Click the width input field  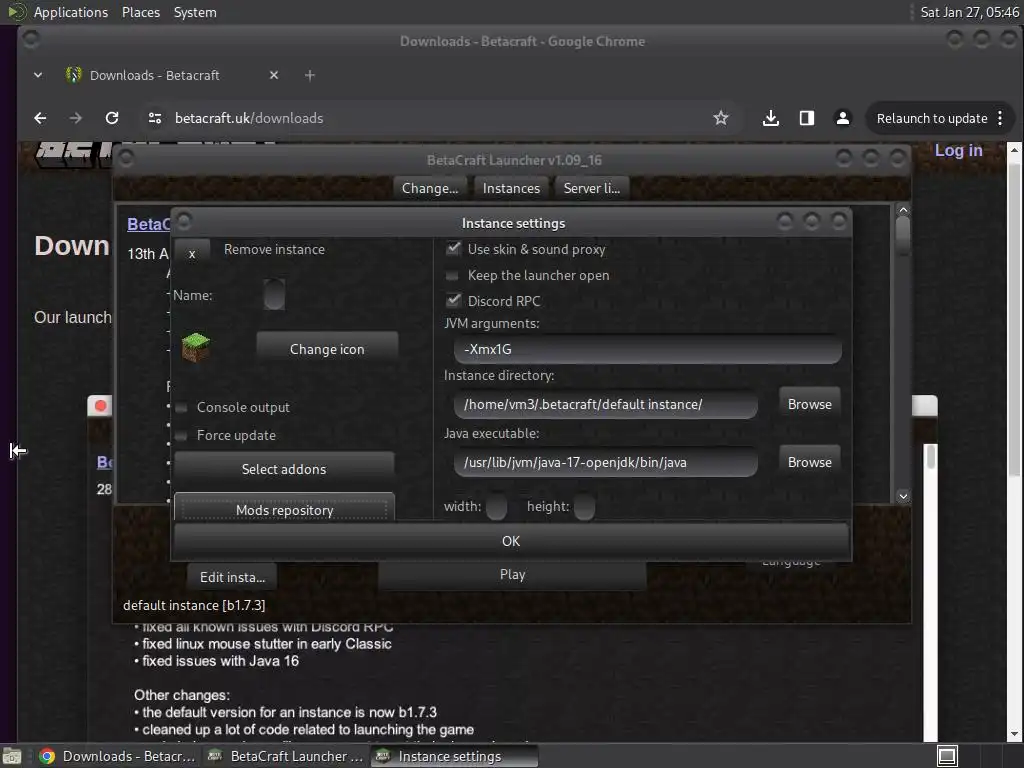(x=496, y=507)
